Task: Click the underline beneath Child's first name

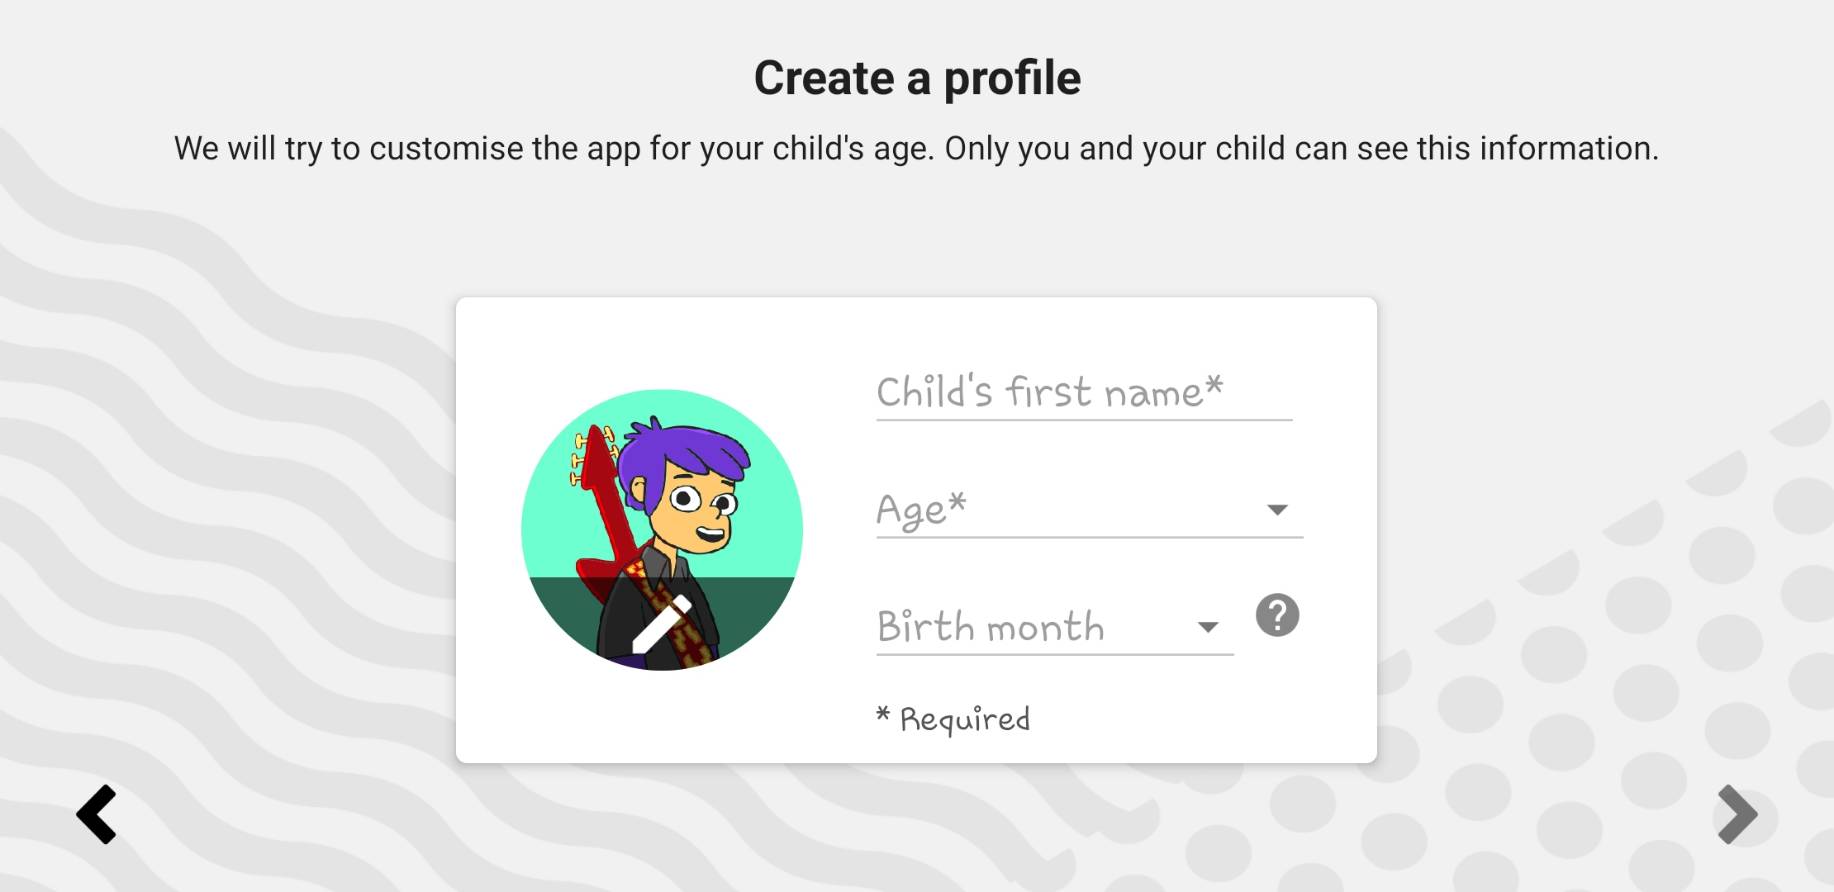Action: coord(1083,420)
